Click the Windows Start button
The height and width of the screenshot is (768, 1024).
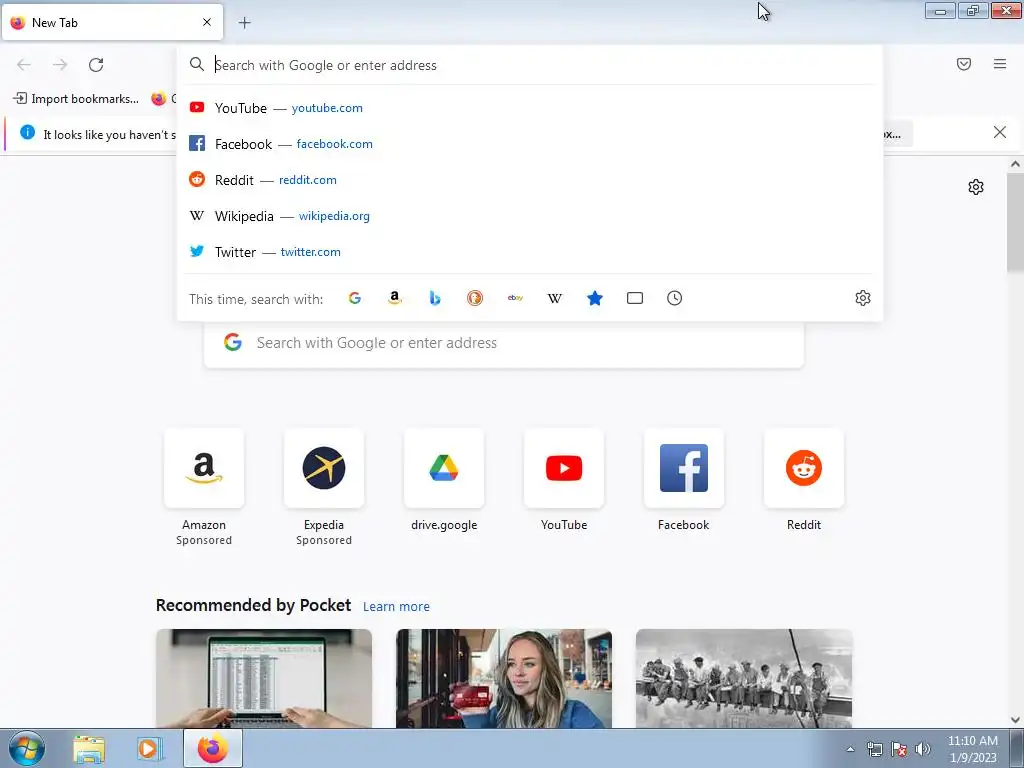click(x=27, y=748)
